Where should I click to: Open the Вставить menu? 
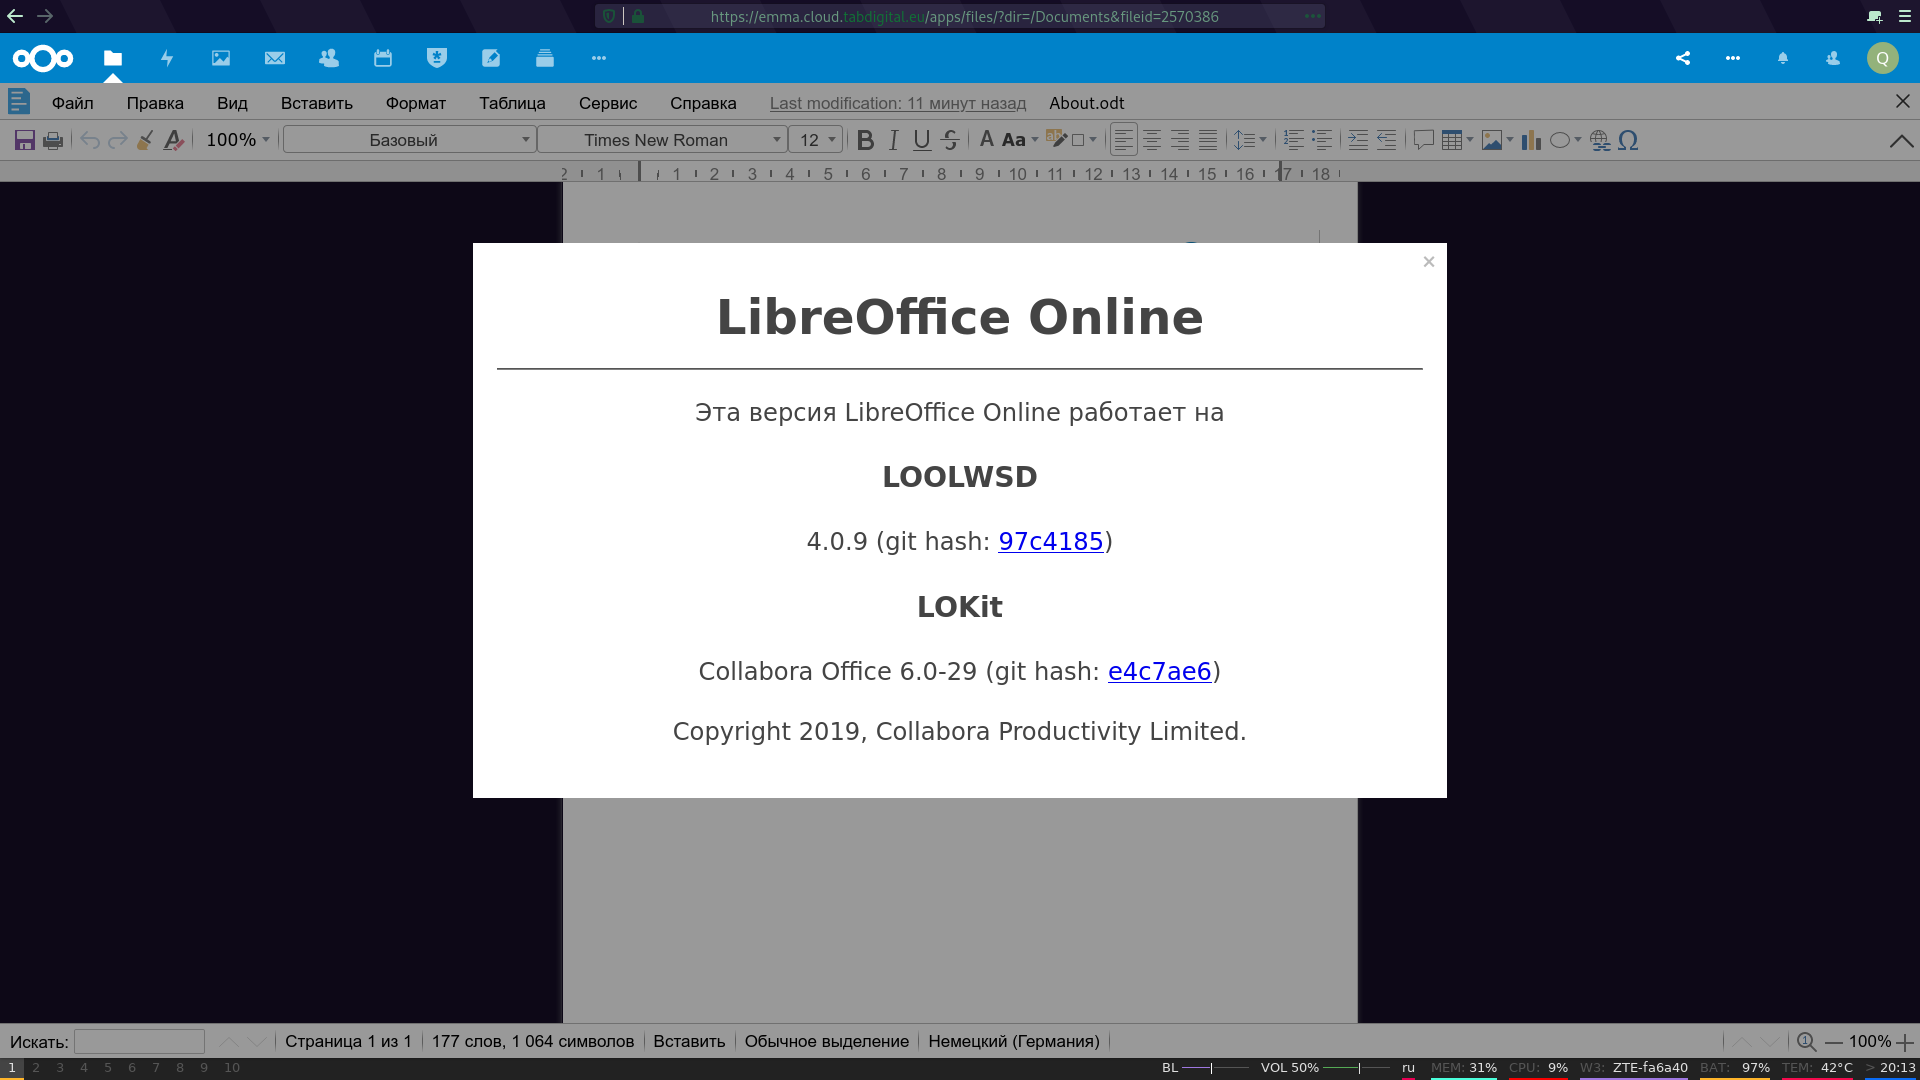317,103
